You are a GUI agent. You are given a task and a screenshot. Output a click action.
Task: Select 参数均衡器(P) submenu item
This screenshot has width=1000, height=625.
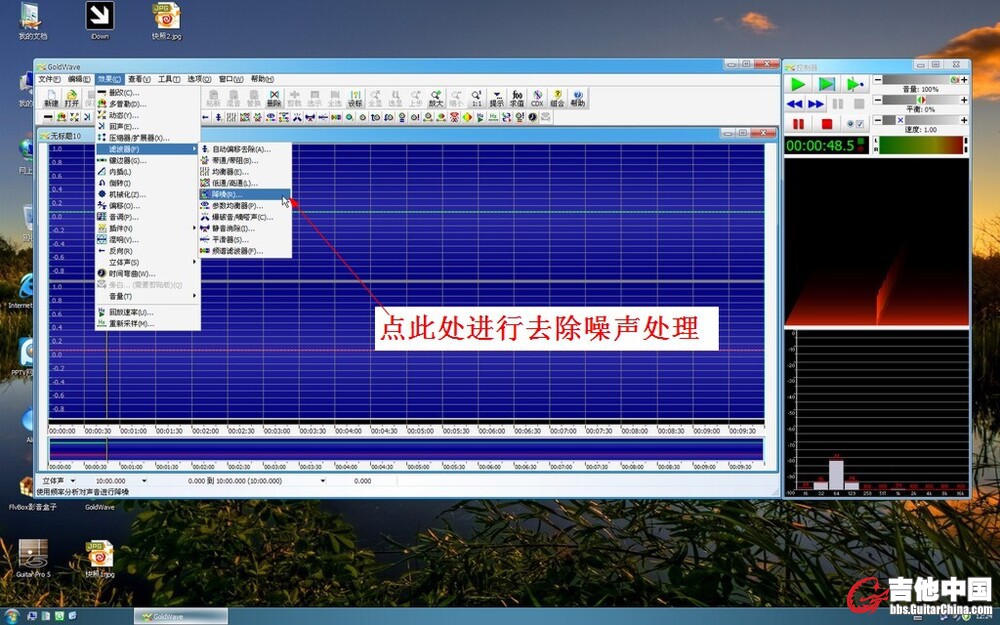tap(245, 205)
